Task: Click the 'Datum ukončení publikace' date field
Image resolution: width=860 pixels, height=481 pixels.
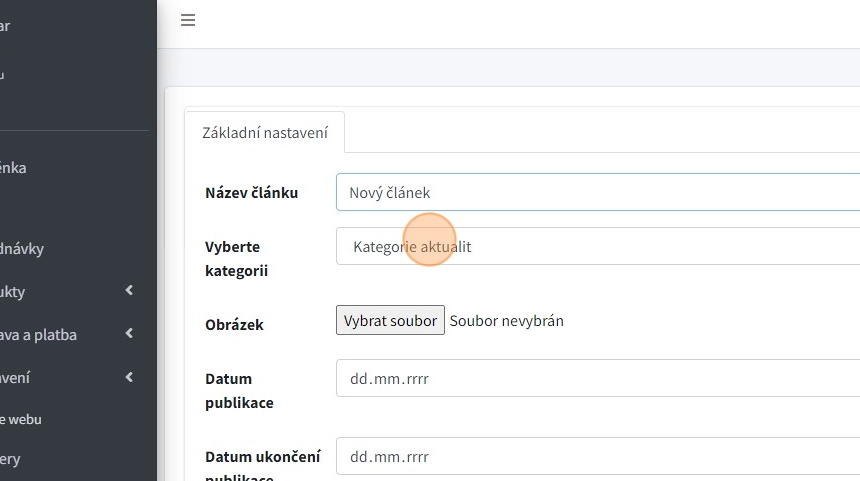Action: coord(597,457)
